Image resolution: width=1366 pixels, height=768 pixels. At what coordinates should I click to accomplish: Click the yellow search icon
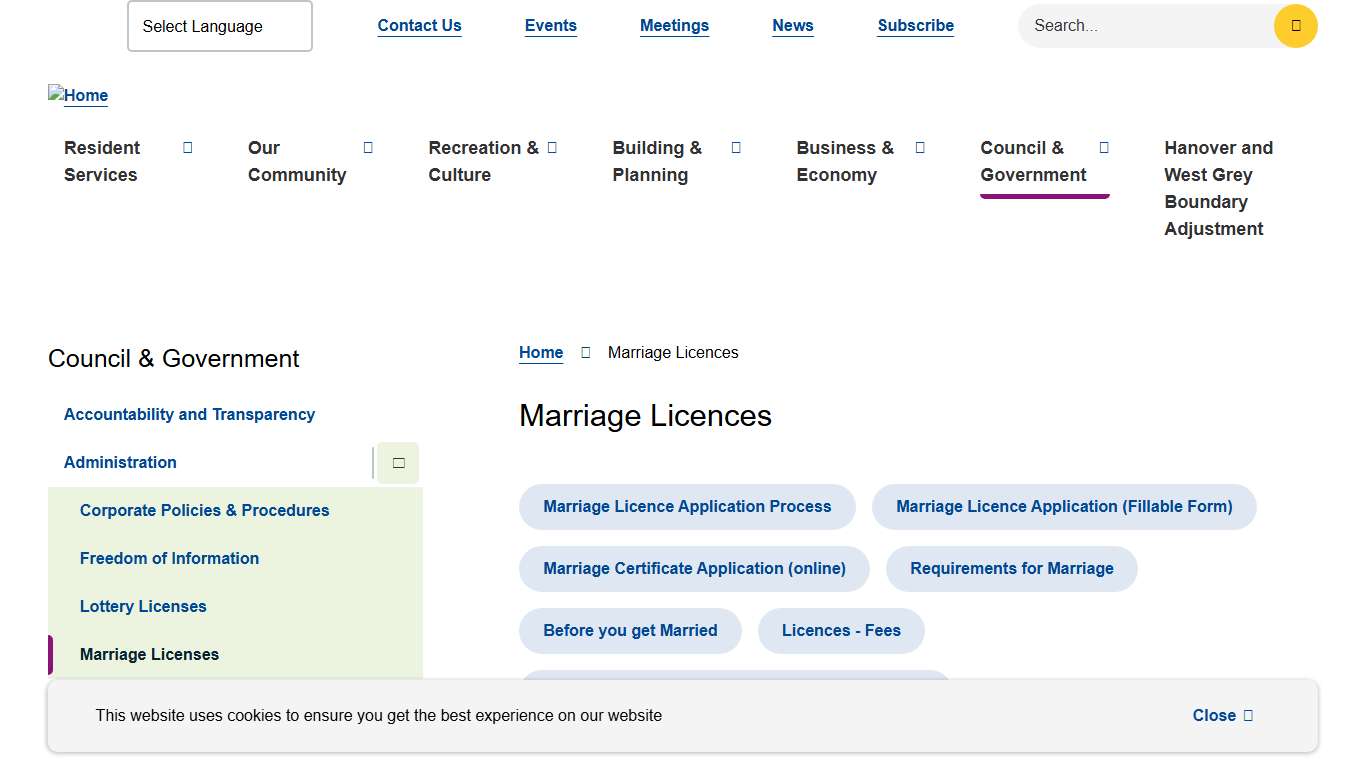pyautogui.click(x=1295, y=26)
